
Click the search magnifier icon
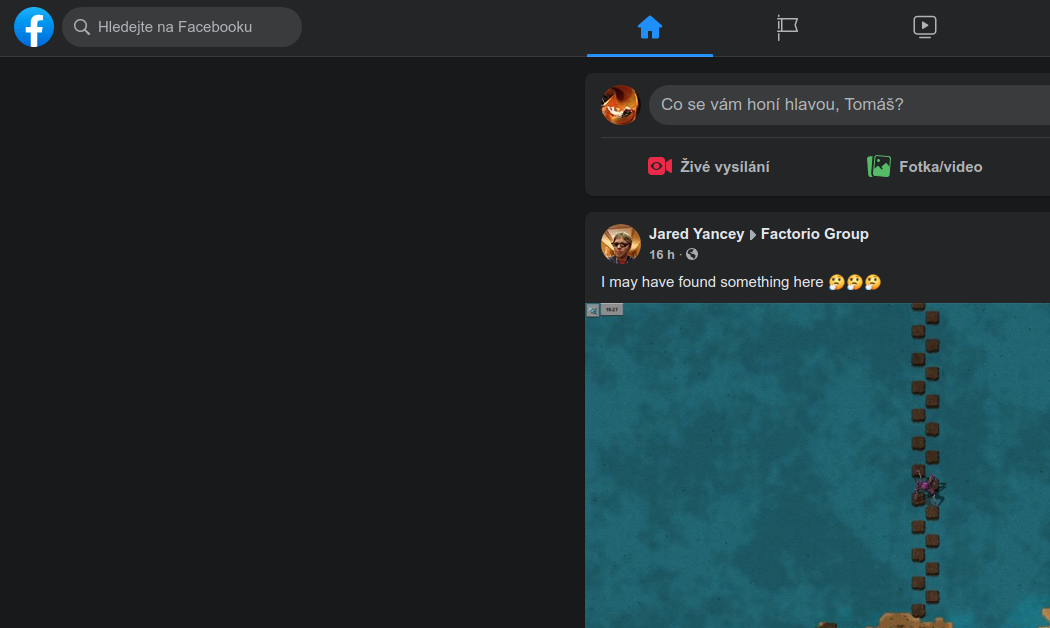[x=82, y=27]
